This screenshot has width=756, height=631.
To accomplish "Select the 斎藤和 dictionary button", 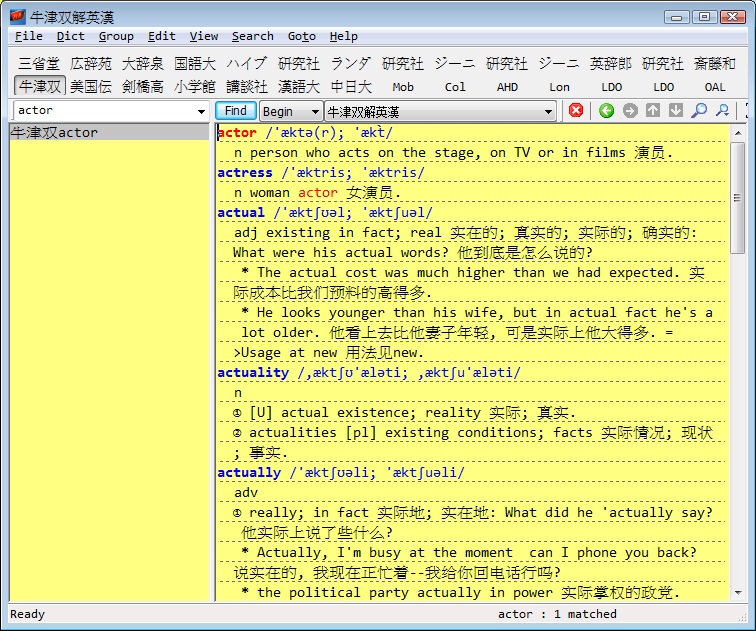I will pyautogui.click(x=715, y=63).
